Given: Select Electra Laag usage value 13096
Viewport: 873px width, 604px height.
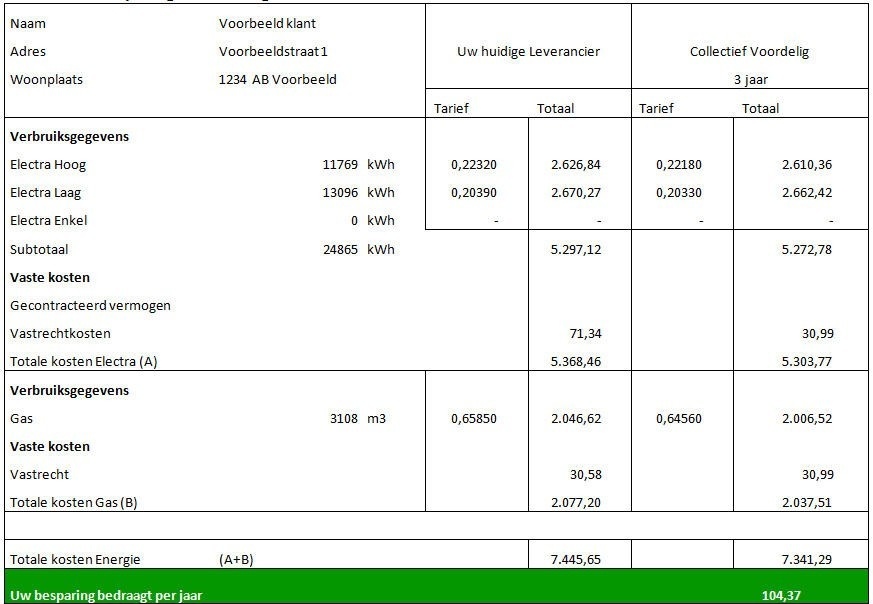Looking at the screenshot, I should coord(340,192).
